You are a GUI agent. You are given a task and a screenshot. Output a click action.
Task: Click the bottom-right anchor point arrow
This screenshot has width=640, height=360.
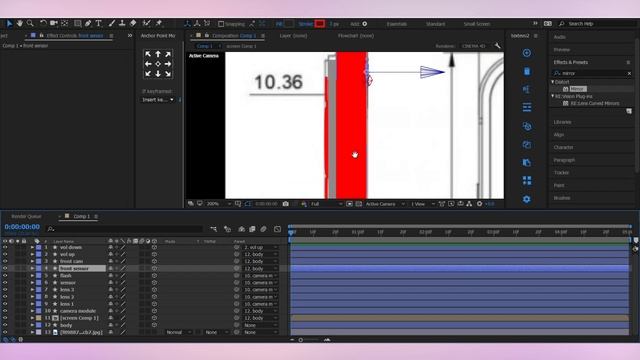168,74
